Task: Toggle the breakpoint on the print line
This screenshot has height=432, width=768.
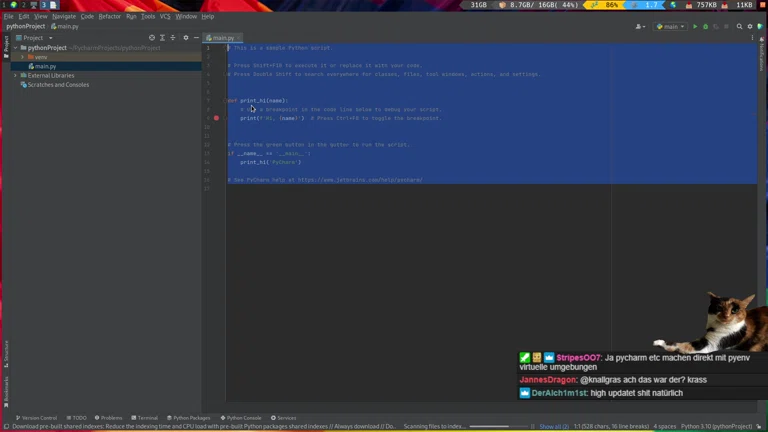Action: point(216,118)
